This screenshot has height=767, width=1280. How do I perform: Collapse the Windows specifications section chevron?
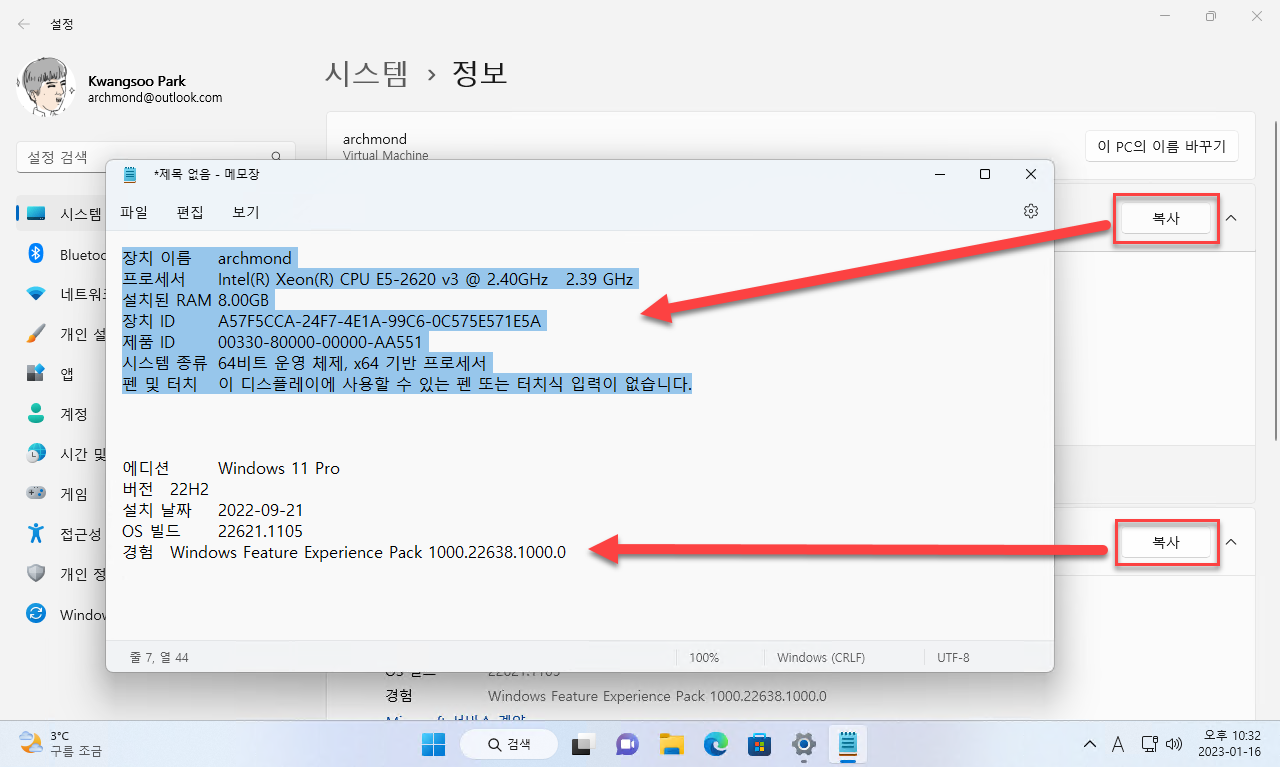point(1231,542)
